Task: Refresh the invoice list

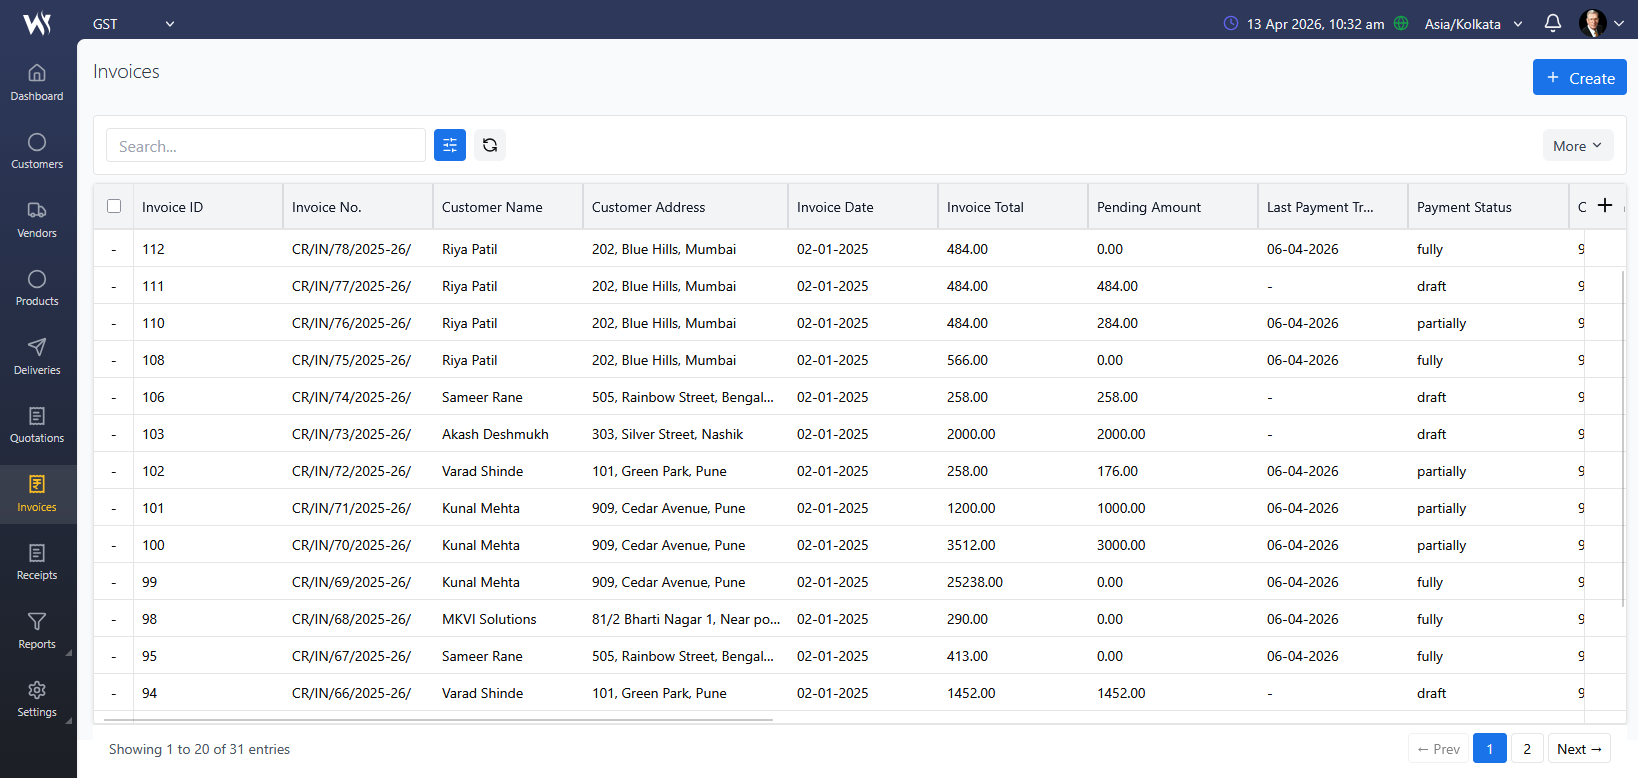Action: [x=490, y=145]
